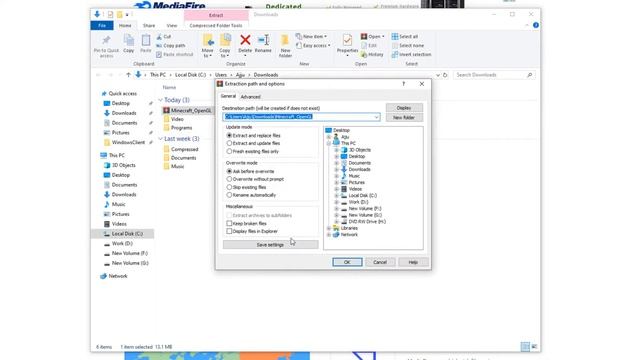Screen dimensions: 640x360
Task: Select Fresh existing files only option
Action: click(252, 151)
